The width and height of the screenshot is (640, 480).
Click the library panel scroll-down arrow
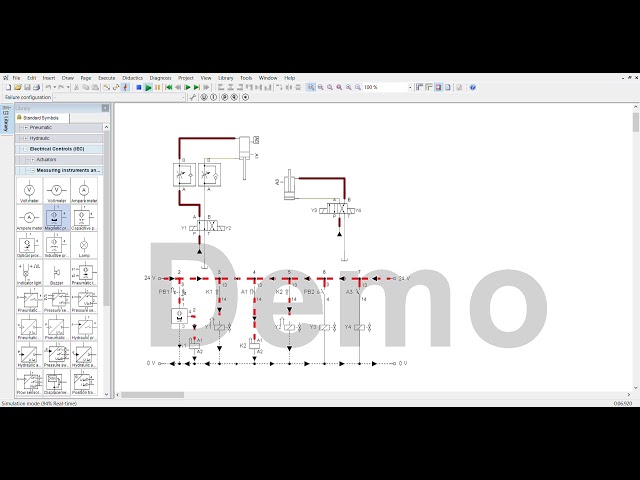click(x=107, y=394)
